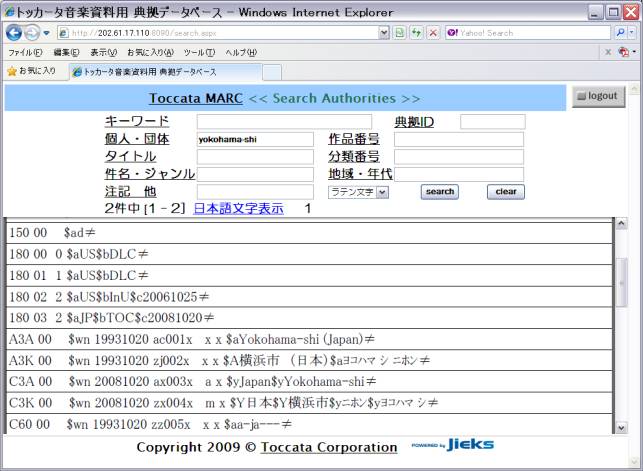Click the row A3A 00 $aYokohama-shi (Japan)
The height and width of the screenshot is (471, 643).
(309, 339)
